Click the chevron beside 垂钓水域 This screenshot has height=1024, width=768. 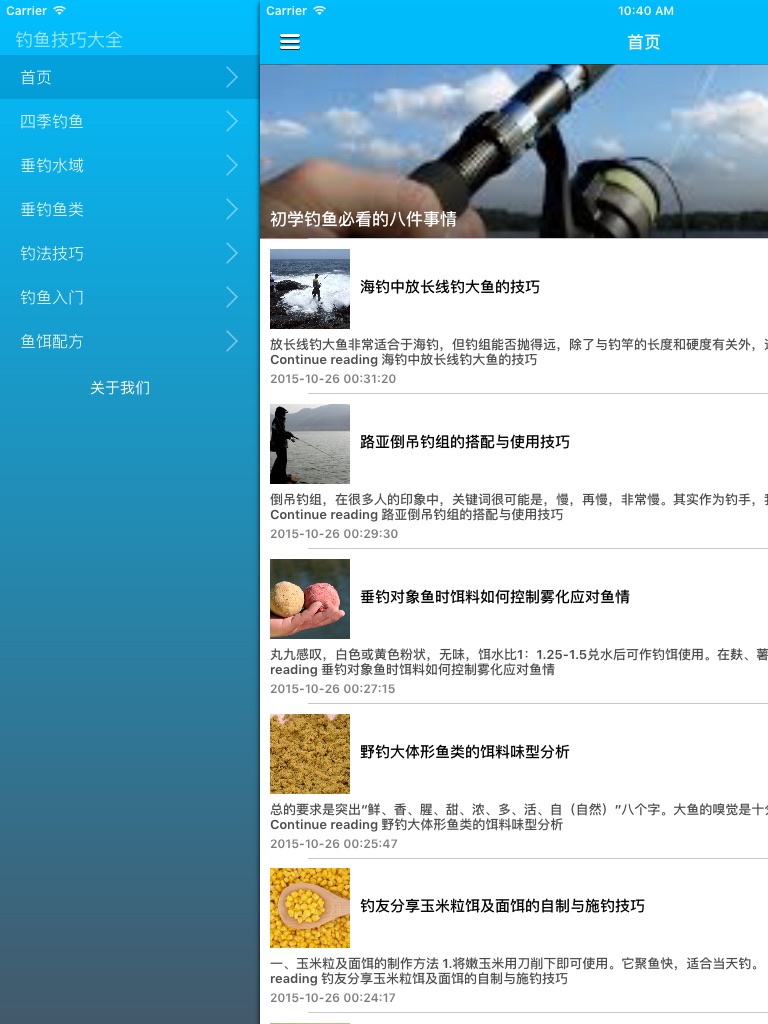(232, 165)
